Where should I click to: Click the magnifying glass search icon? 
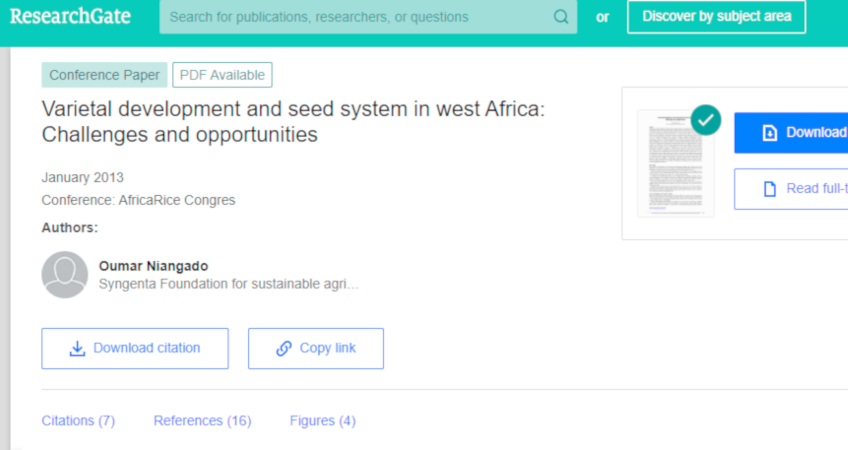tap(561, 17)
